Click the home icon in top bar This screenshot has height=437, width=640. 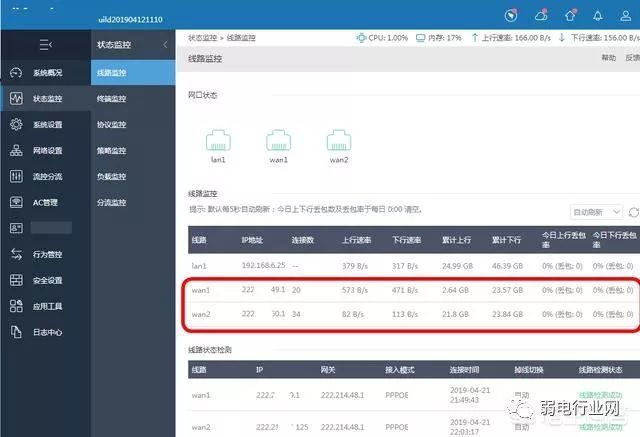[x=570, y=16]
